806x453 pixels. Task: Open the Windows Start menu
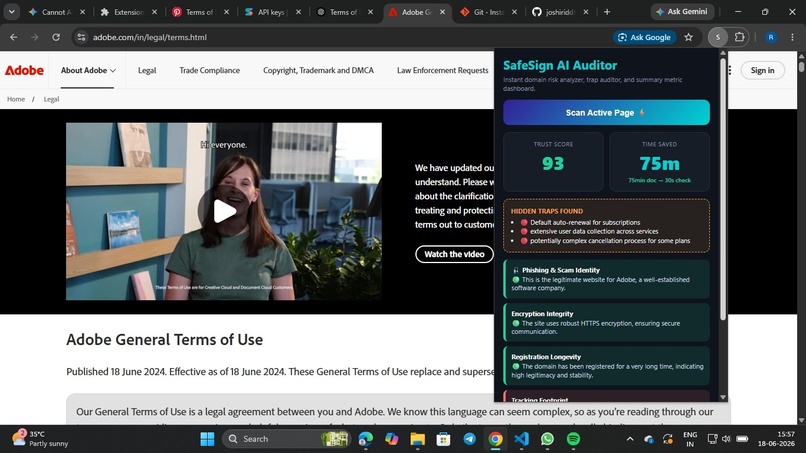point(207,439)
